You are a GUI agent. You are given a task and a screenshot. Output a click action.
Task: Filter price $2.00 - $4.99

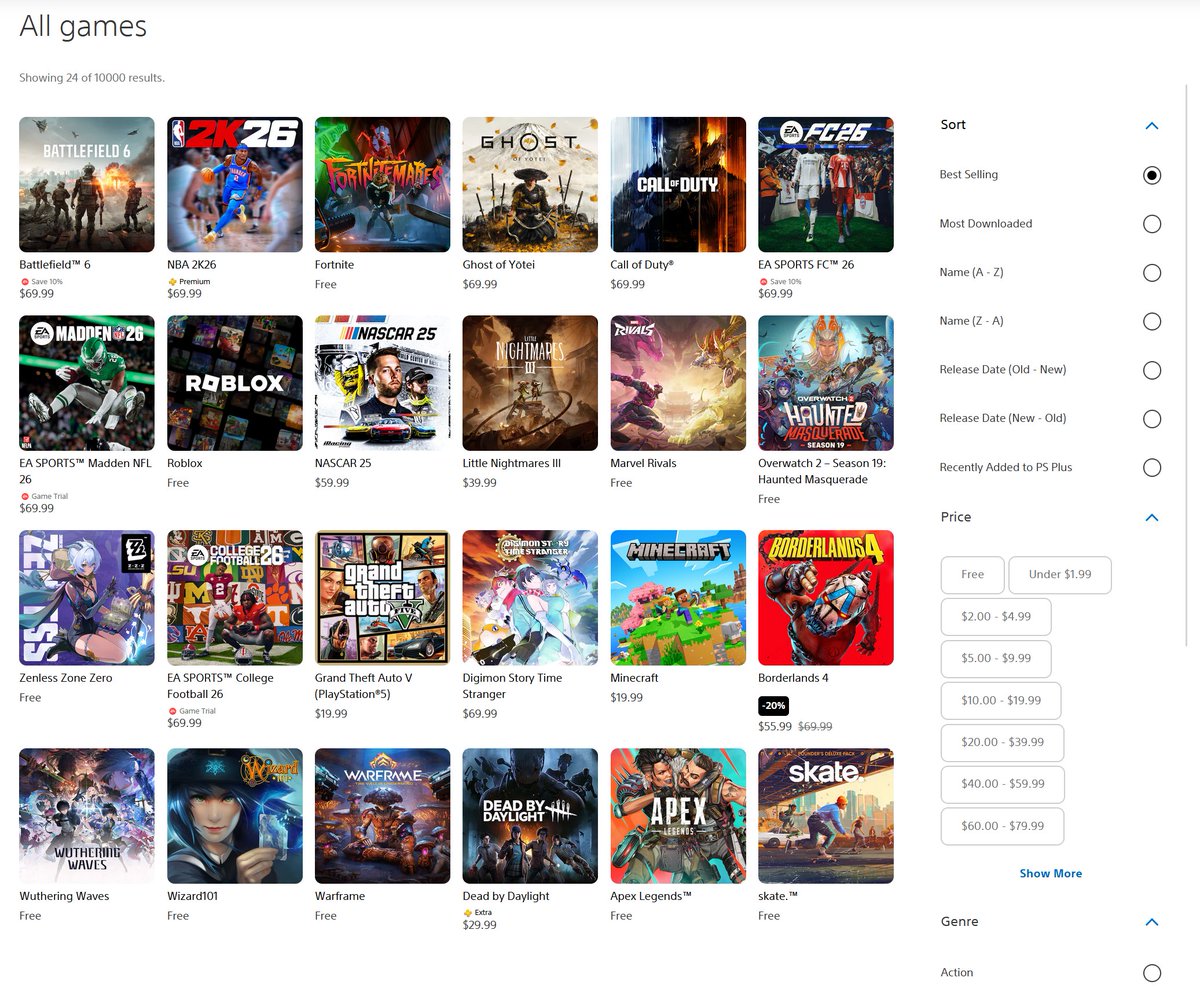(x=996, y=617)
